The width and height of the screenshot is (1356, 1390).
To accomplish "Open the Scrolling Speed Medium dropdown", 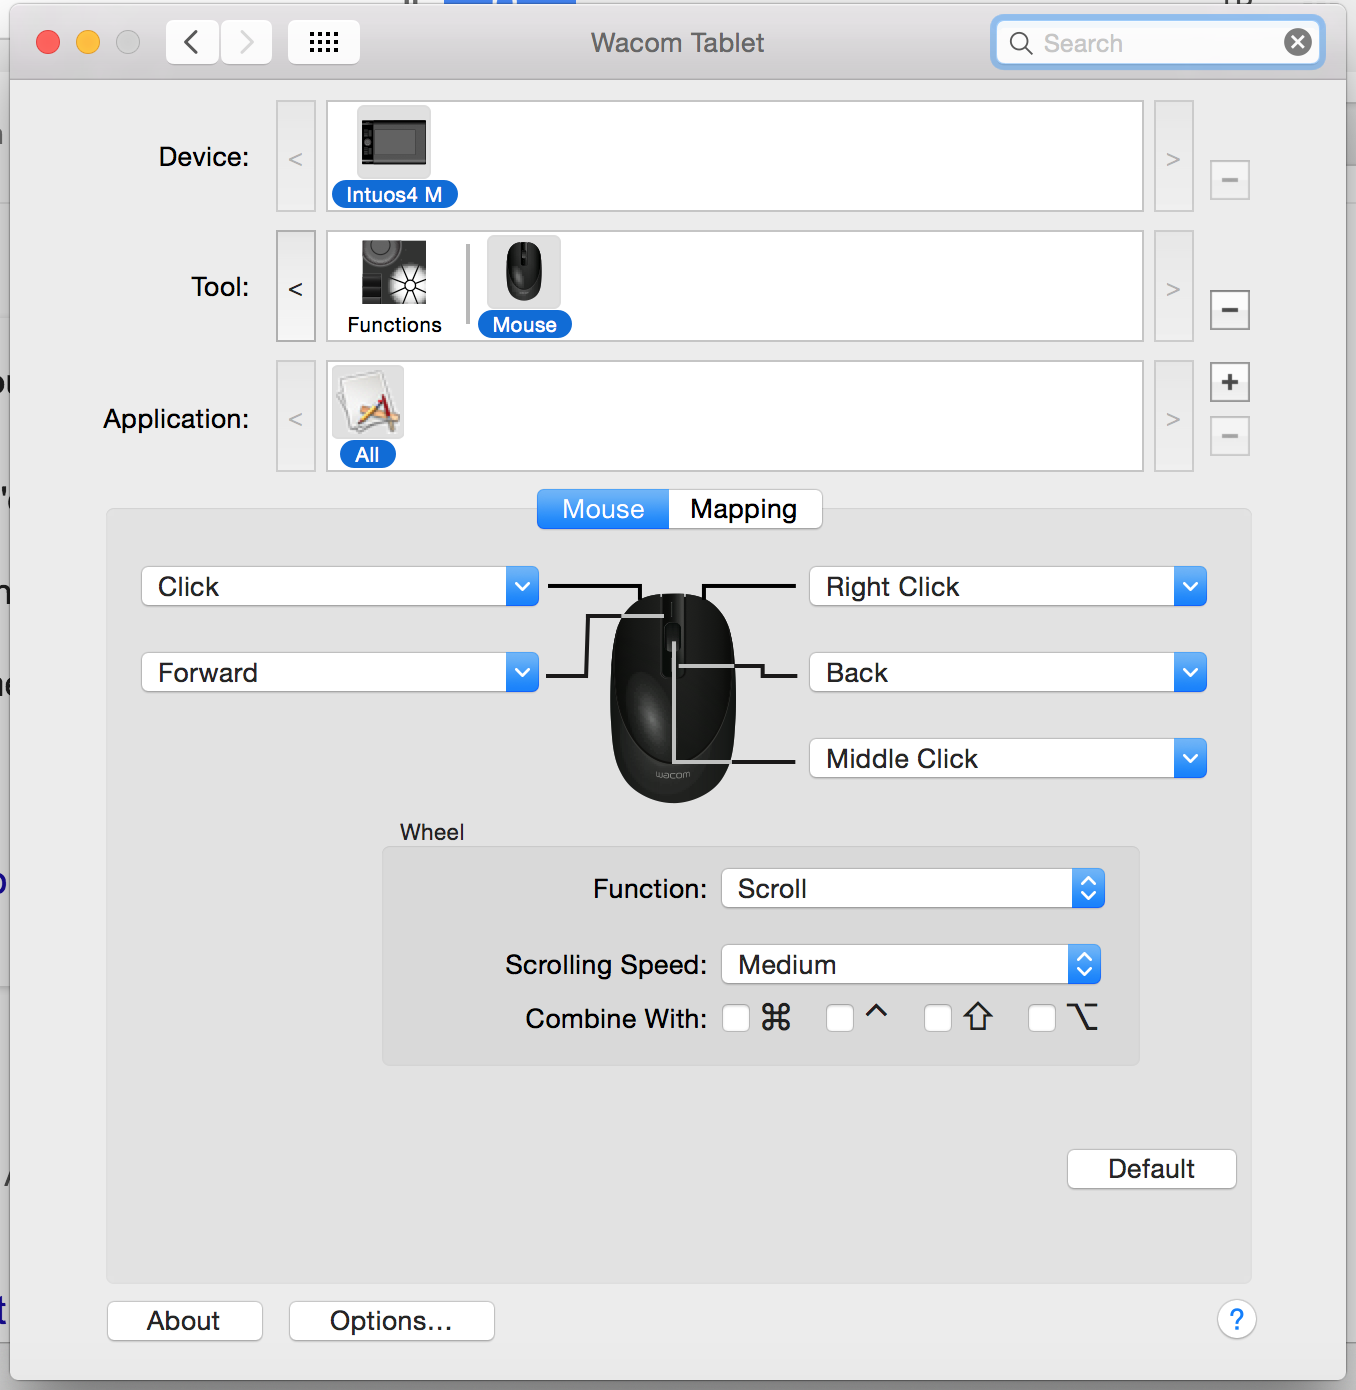I will (911, 964).
